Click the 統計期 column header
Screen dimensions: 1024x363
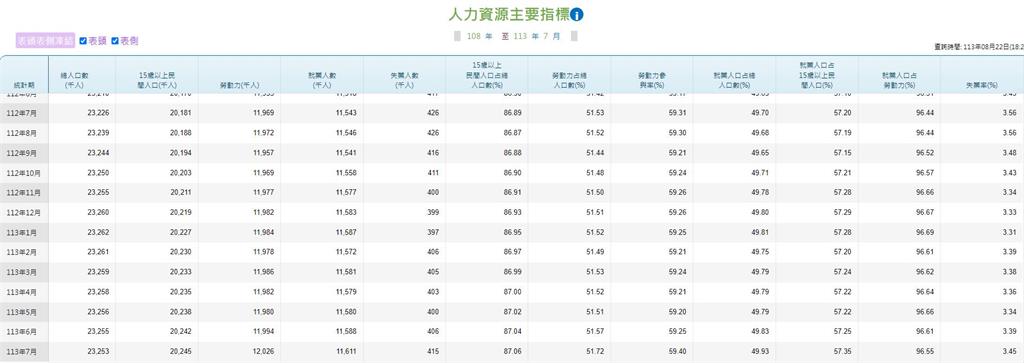click(x=24, y=85)
